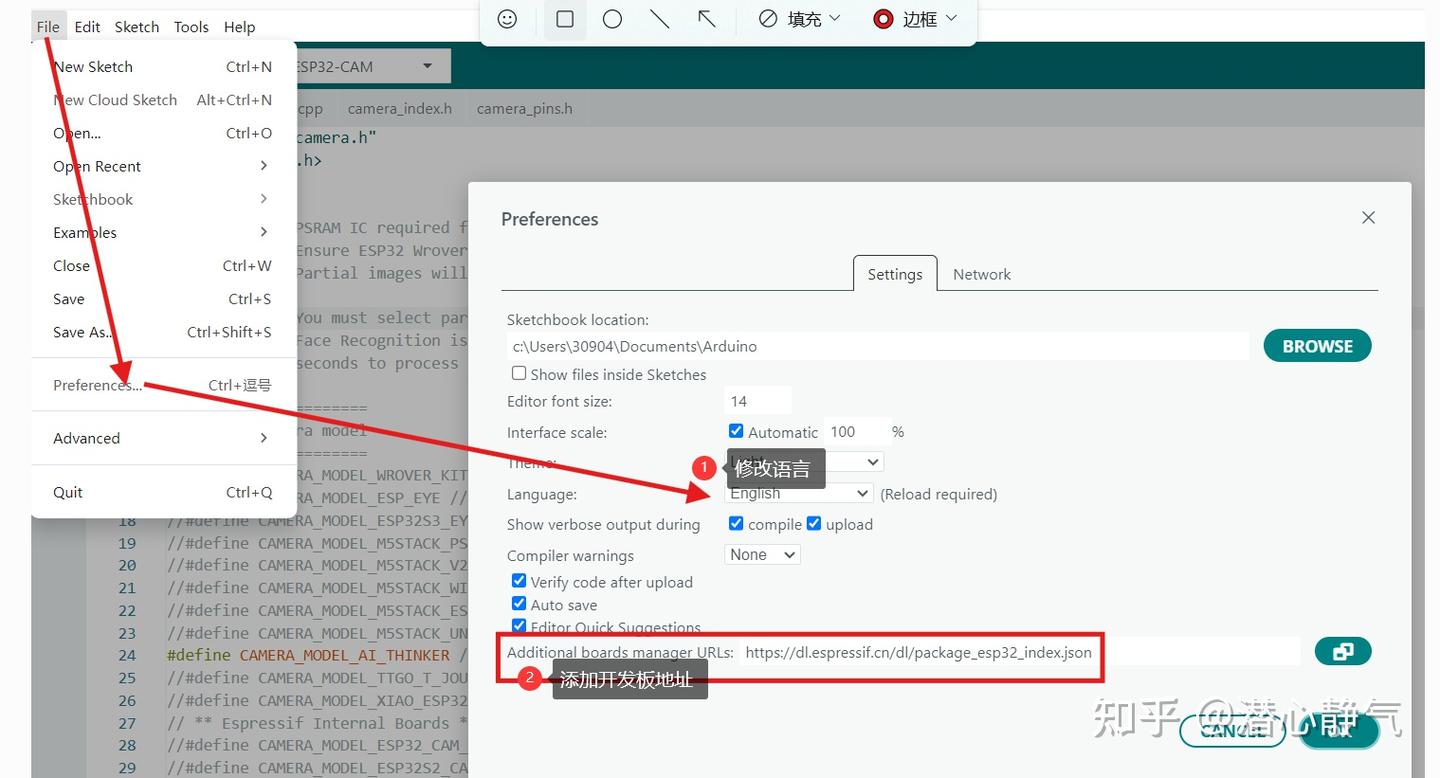Open additional boards manager URLs editor icon

(x=1343, y=652)
